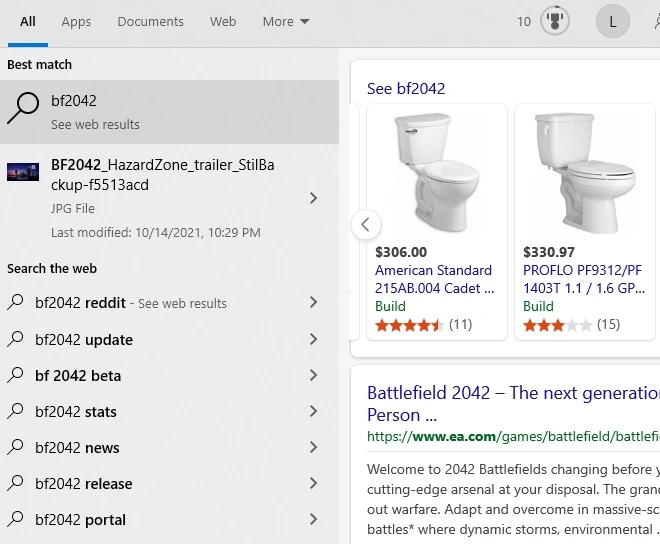Switch to the Documents tab

150,22
